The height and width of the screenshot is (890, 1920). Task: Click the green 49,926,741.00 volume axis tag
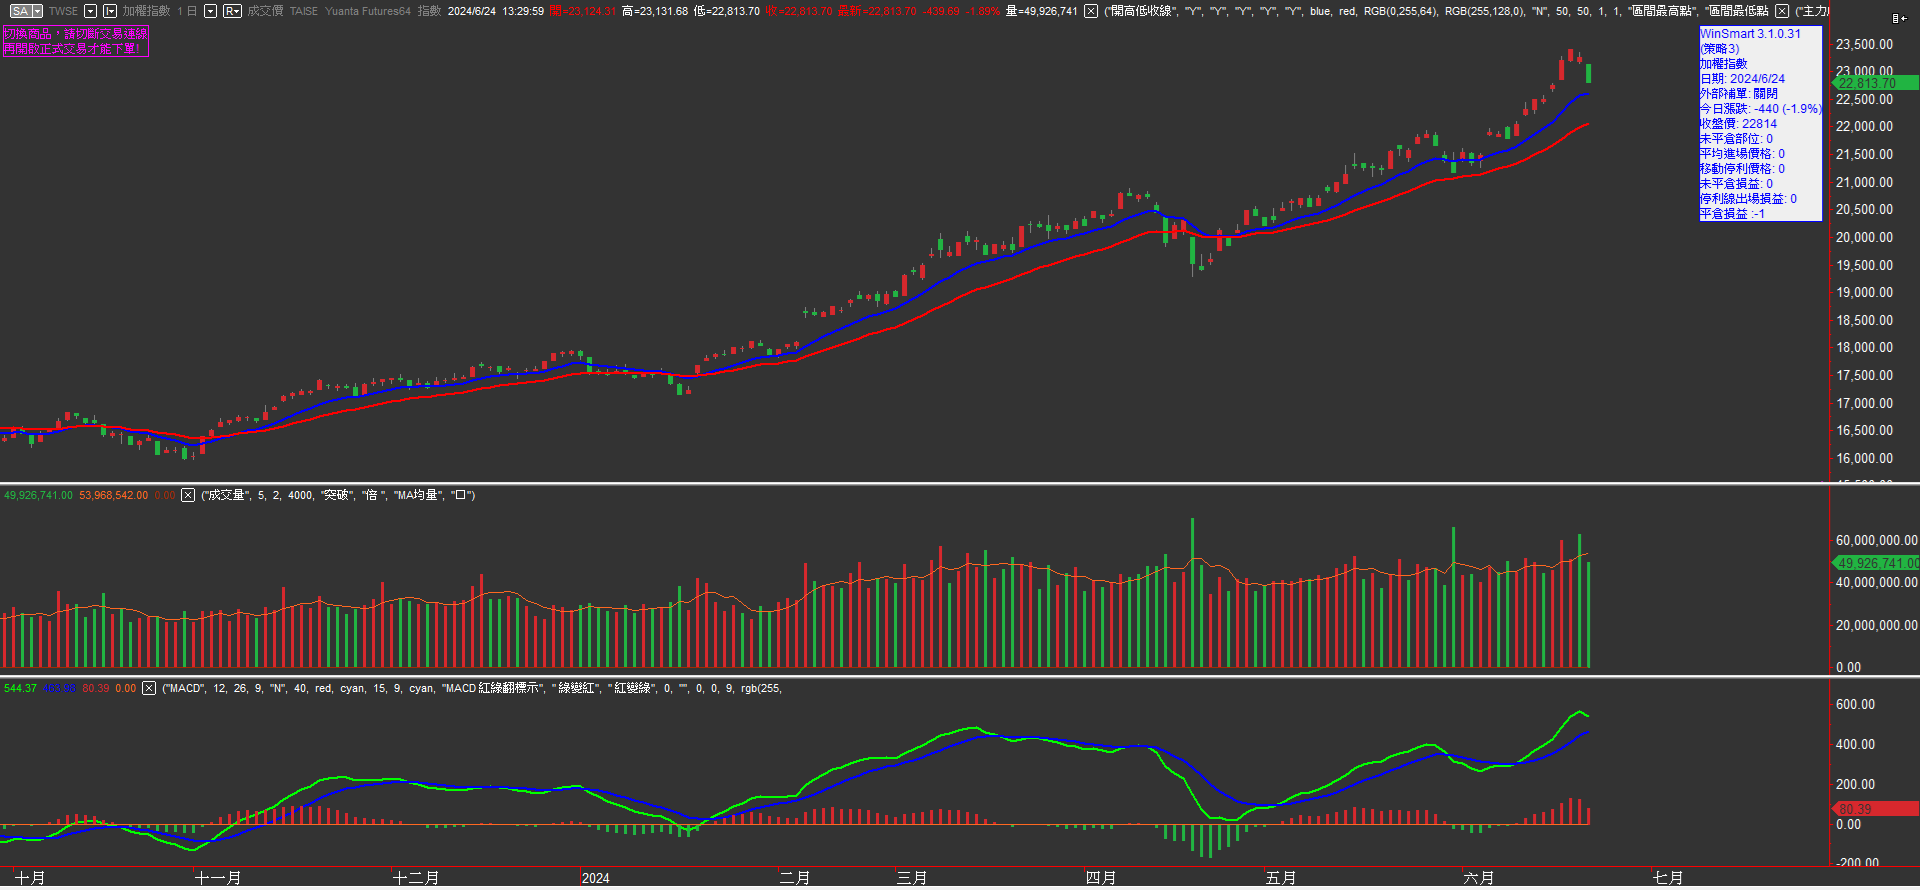point(1875,563)
